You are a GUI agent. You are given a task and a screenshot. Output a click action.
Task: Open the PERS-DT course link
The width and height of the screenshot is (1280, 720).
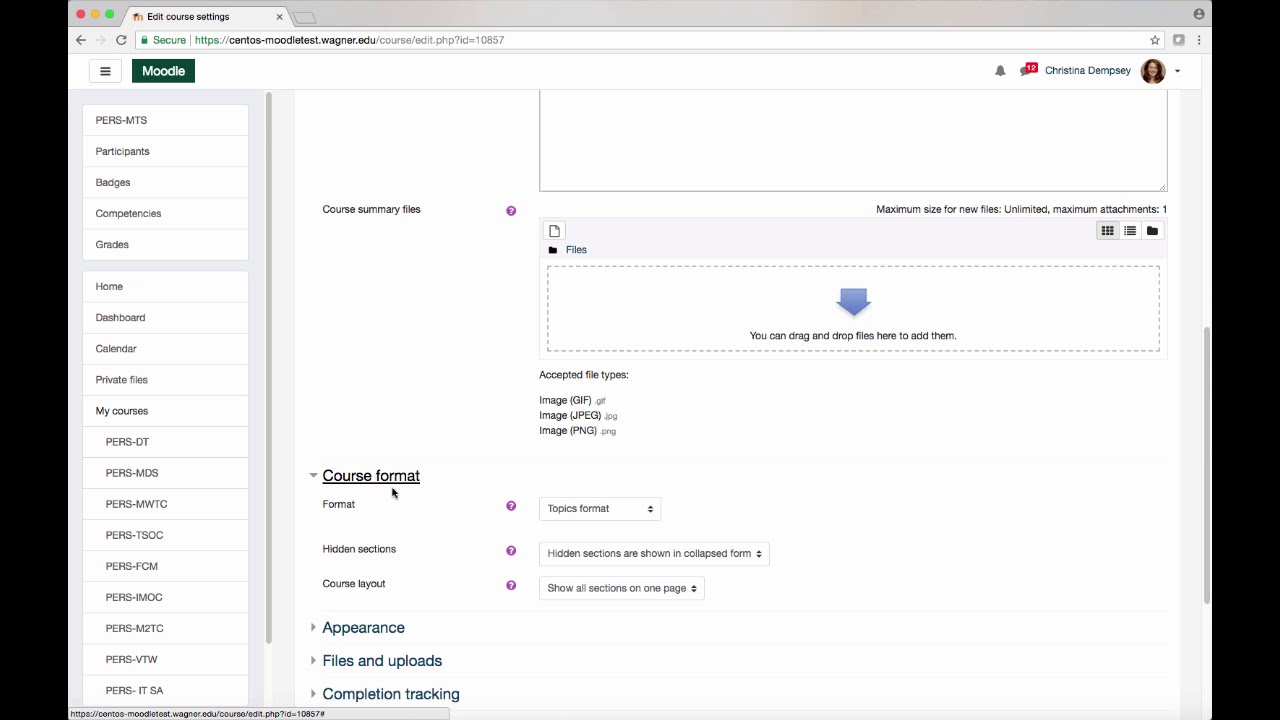(x=165, y=441)
